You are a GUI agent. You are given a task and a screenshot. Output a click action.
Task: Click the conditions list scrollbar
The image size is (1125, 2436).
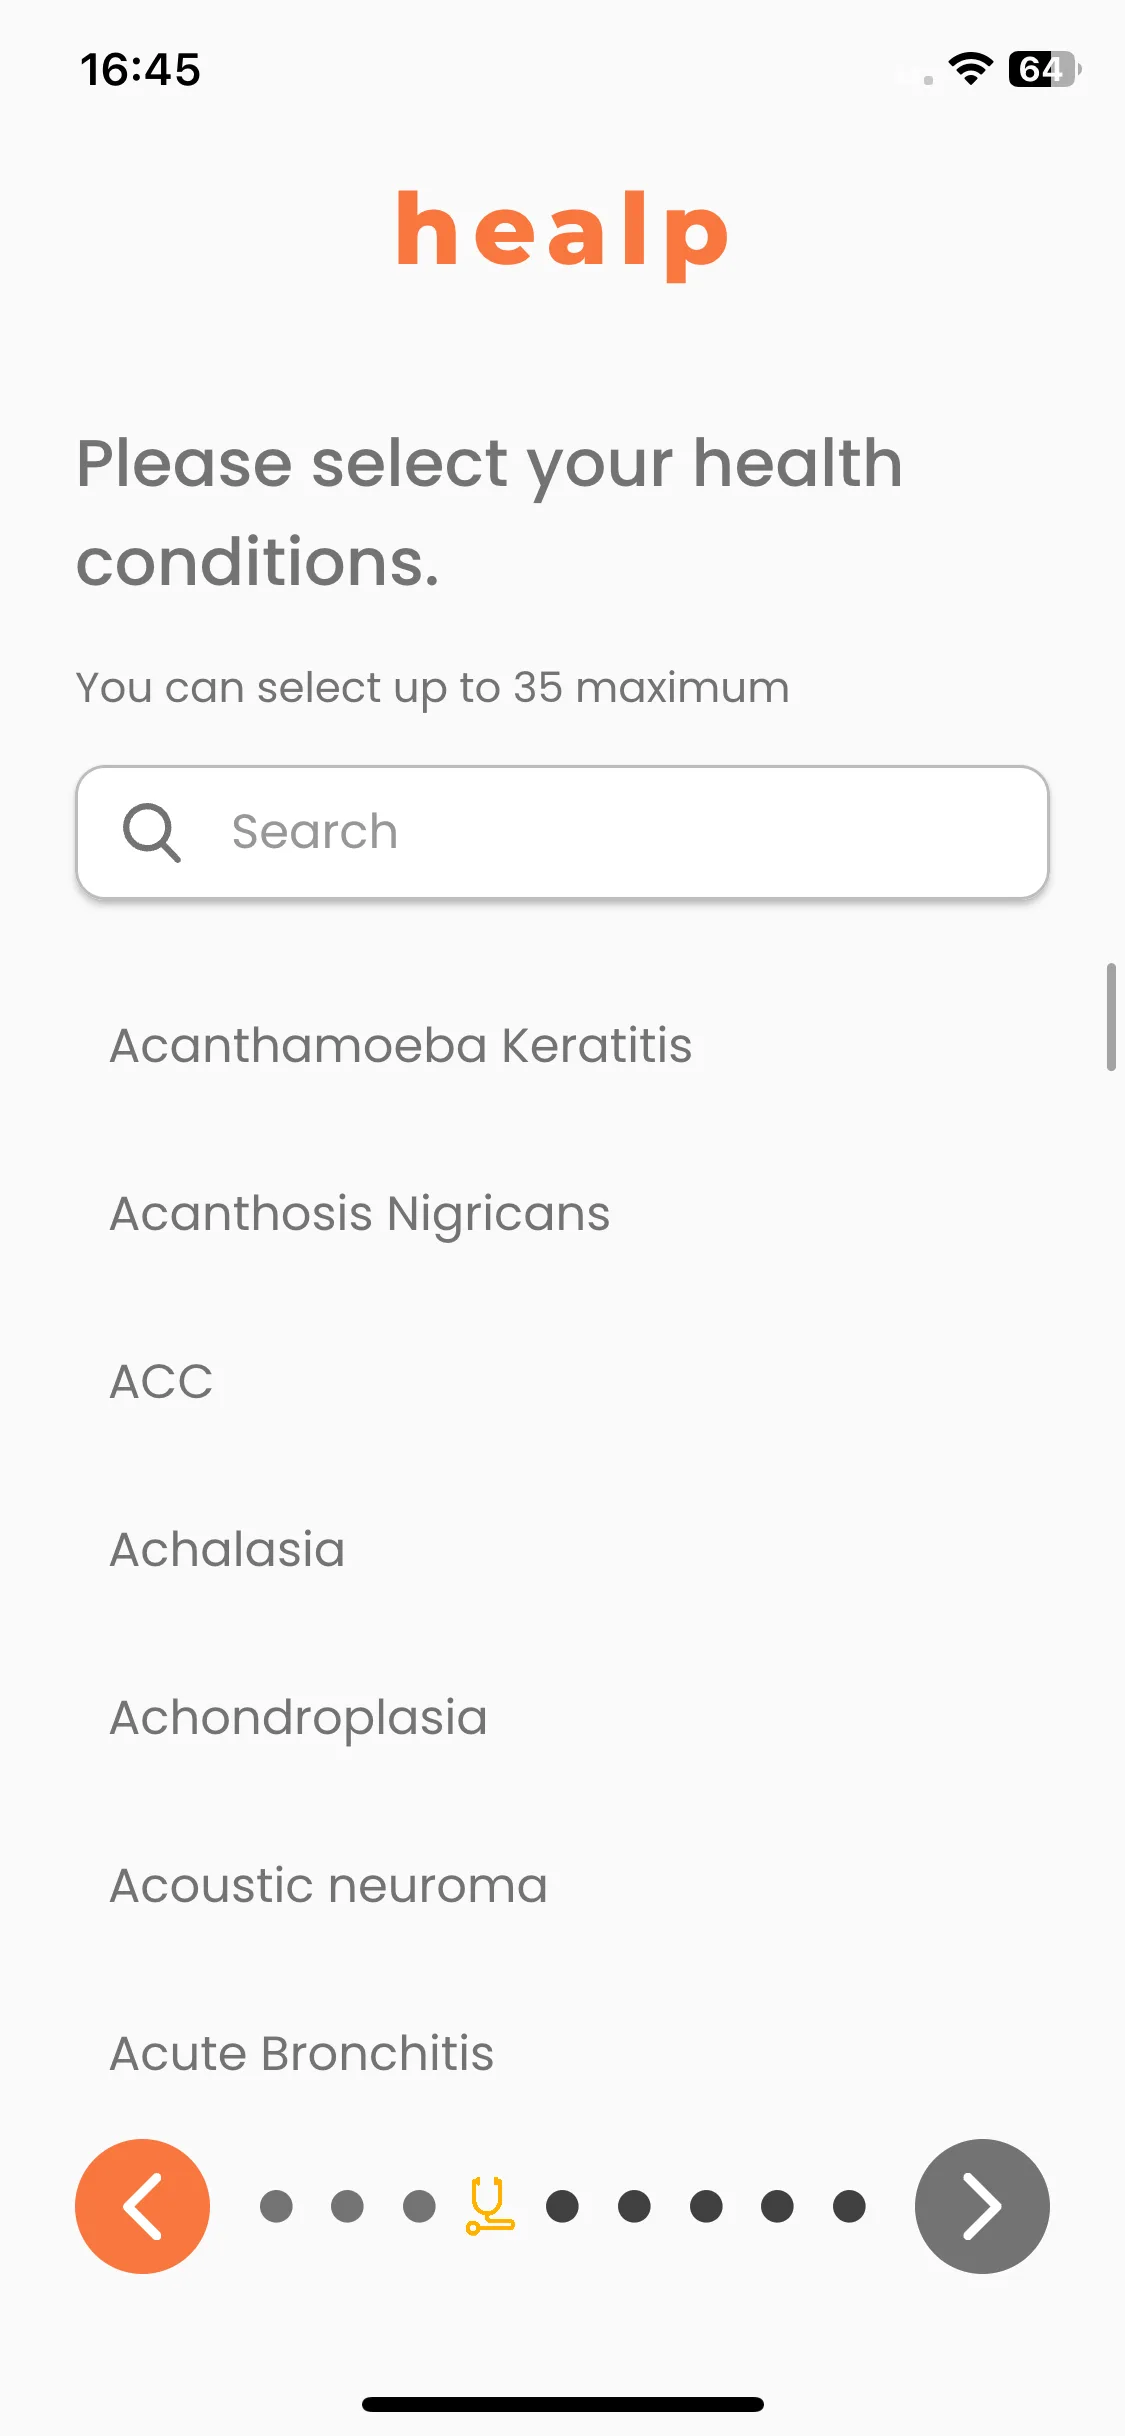click(x=1111, y=1017)
